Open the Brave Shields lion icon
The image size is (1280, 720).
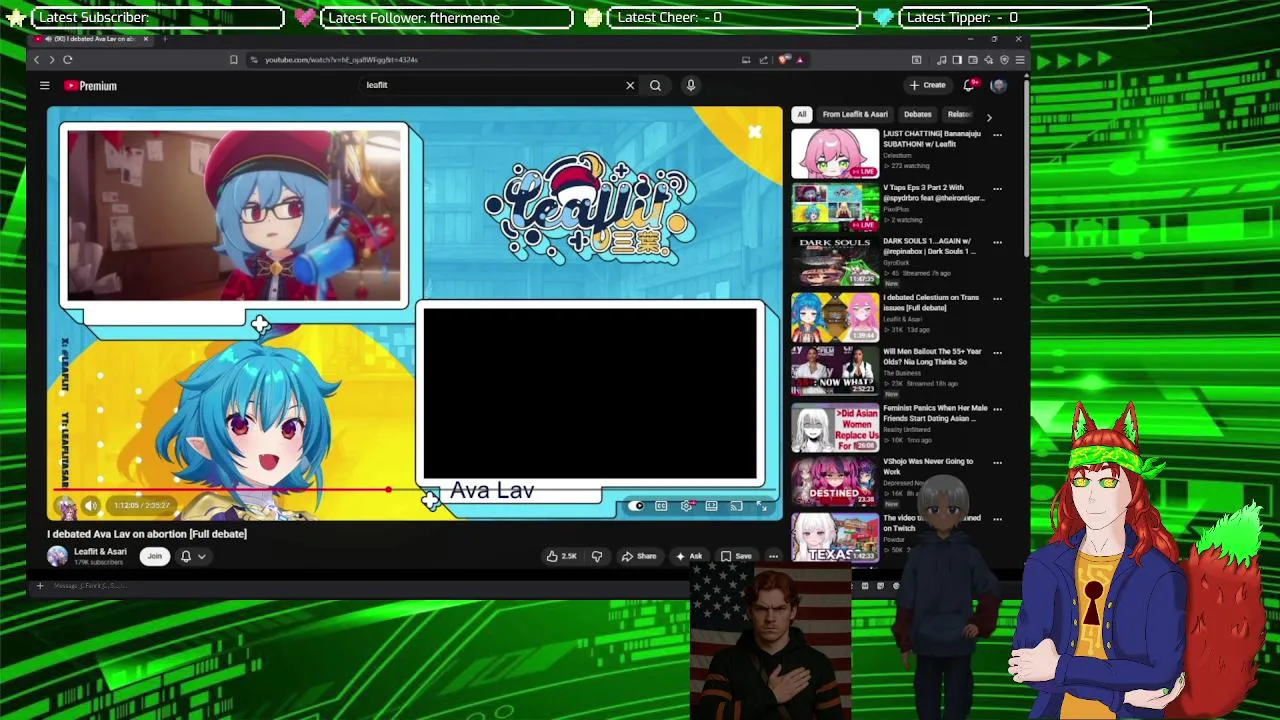click(x=785, y=60)
